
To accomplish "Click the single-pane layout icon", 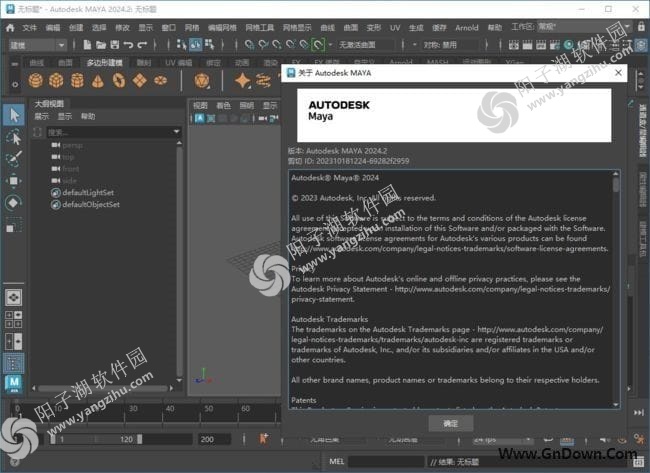I will point(14,297).
